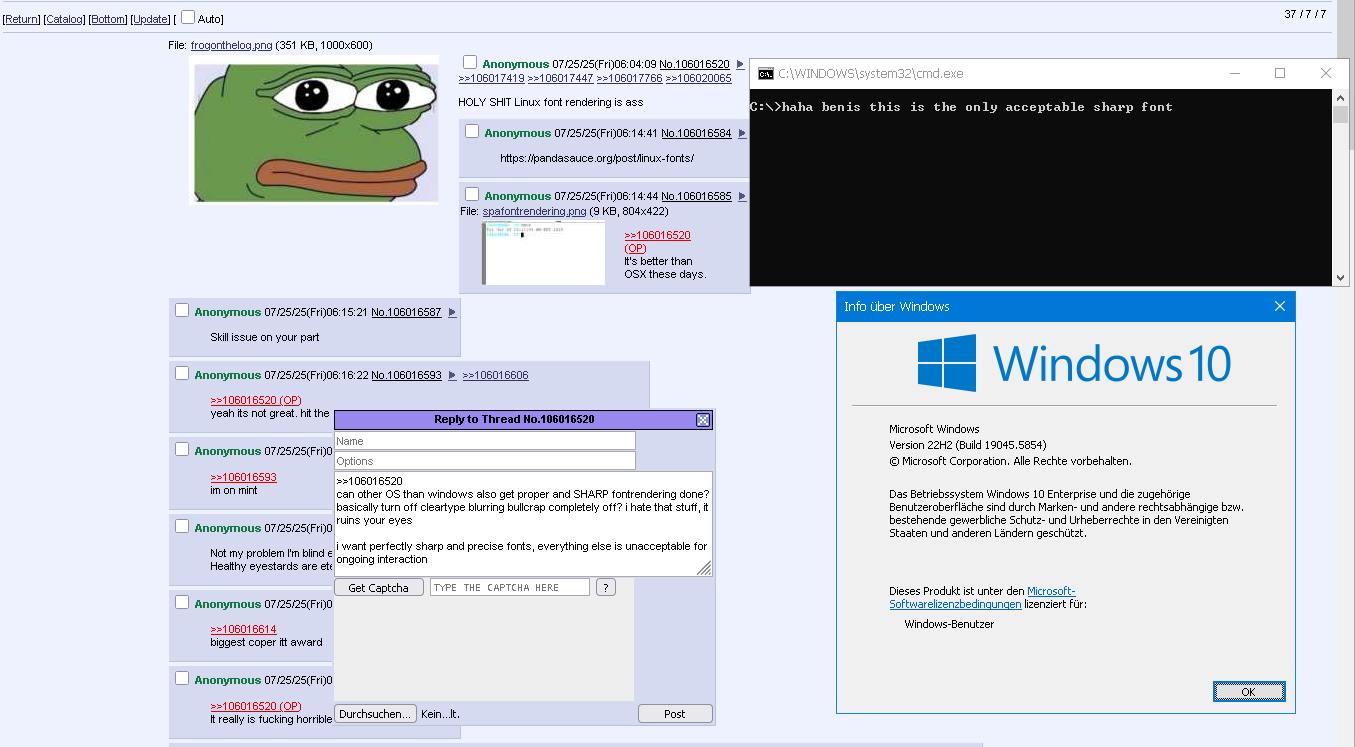Focus the Options field in reply form
The height and width of the screenshot is (747, 1355).
(485, 461)
